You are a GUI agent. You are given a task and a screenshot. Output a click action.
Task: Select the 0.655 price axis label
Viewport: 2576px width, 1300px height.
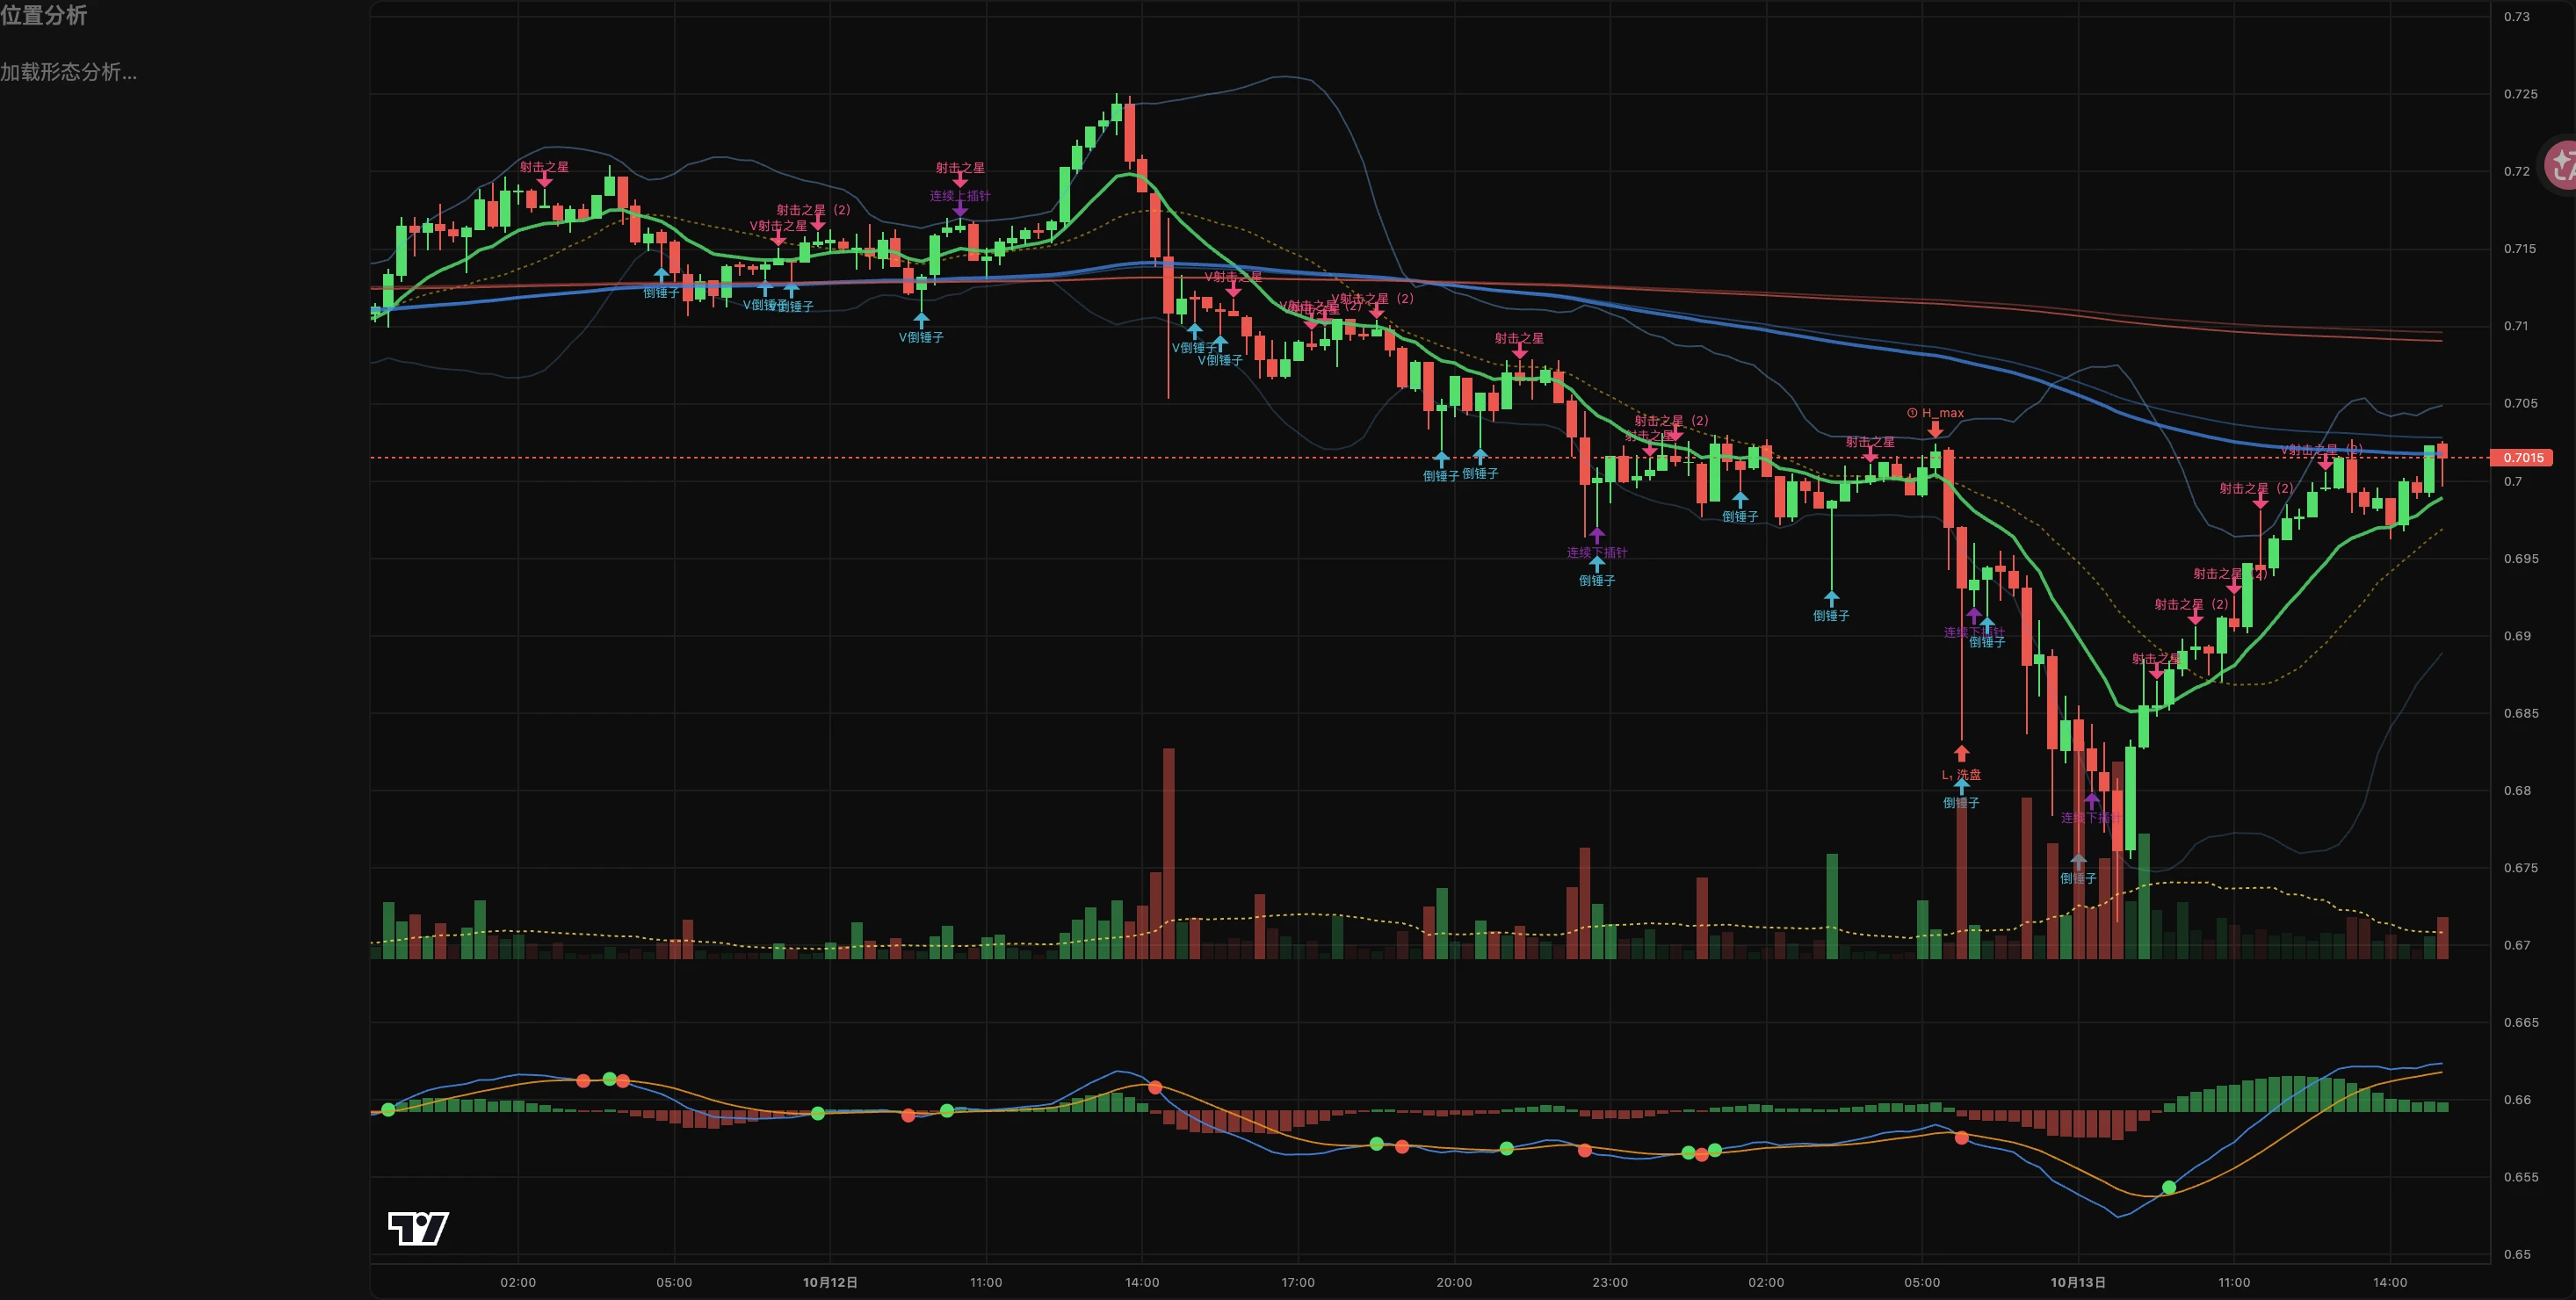coord(2520,1177)
